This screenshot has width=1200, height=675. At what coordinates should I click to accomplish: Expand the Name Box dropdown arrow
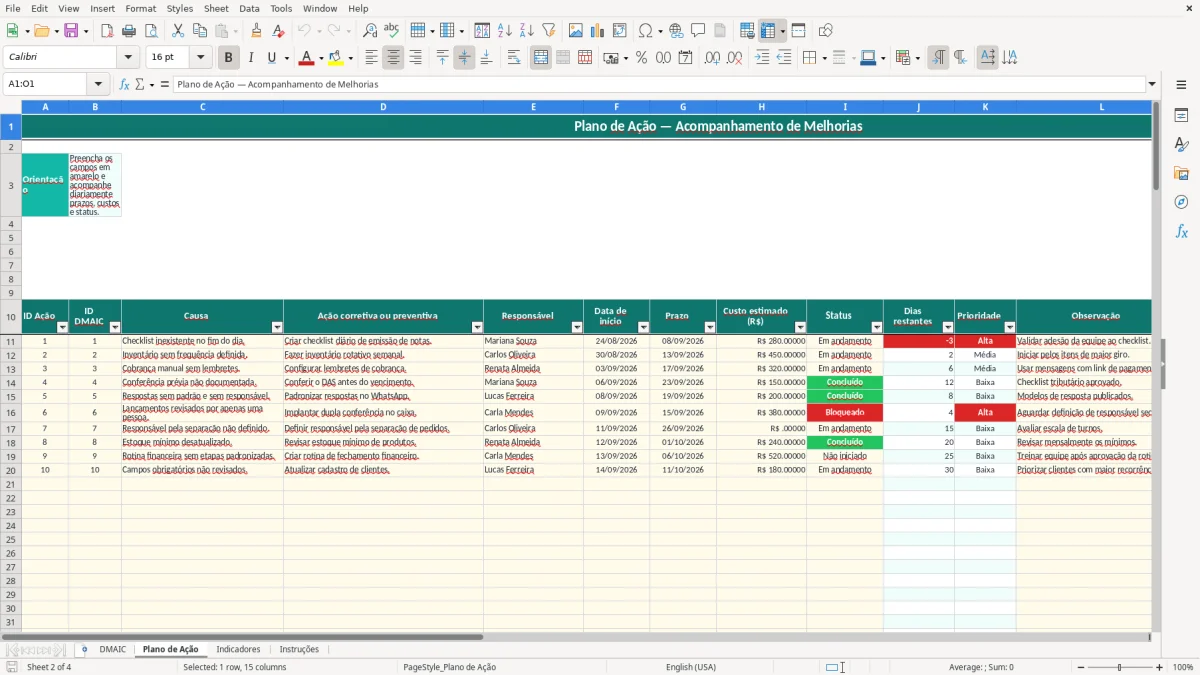(x=98, y=84)
